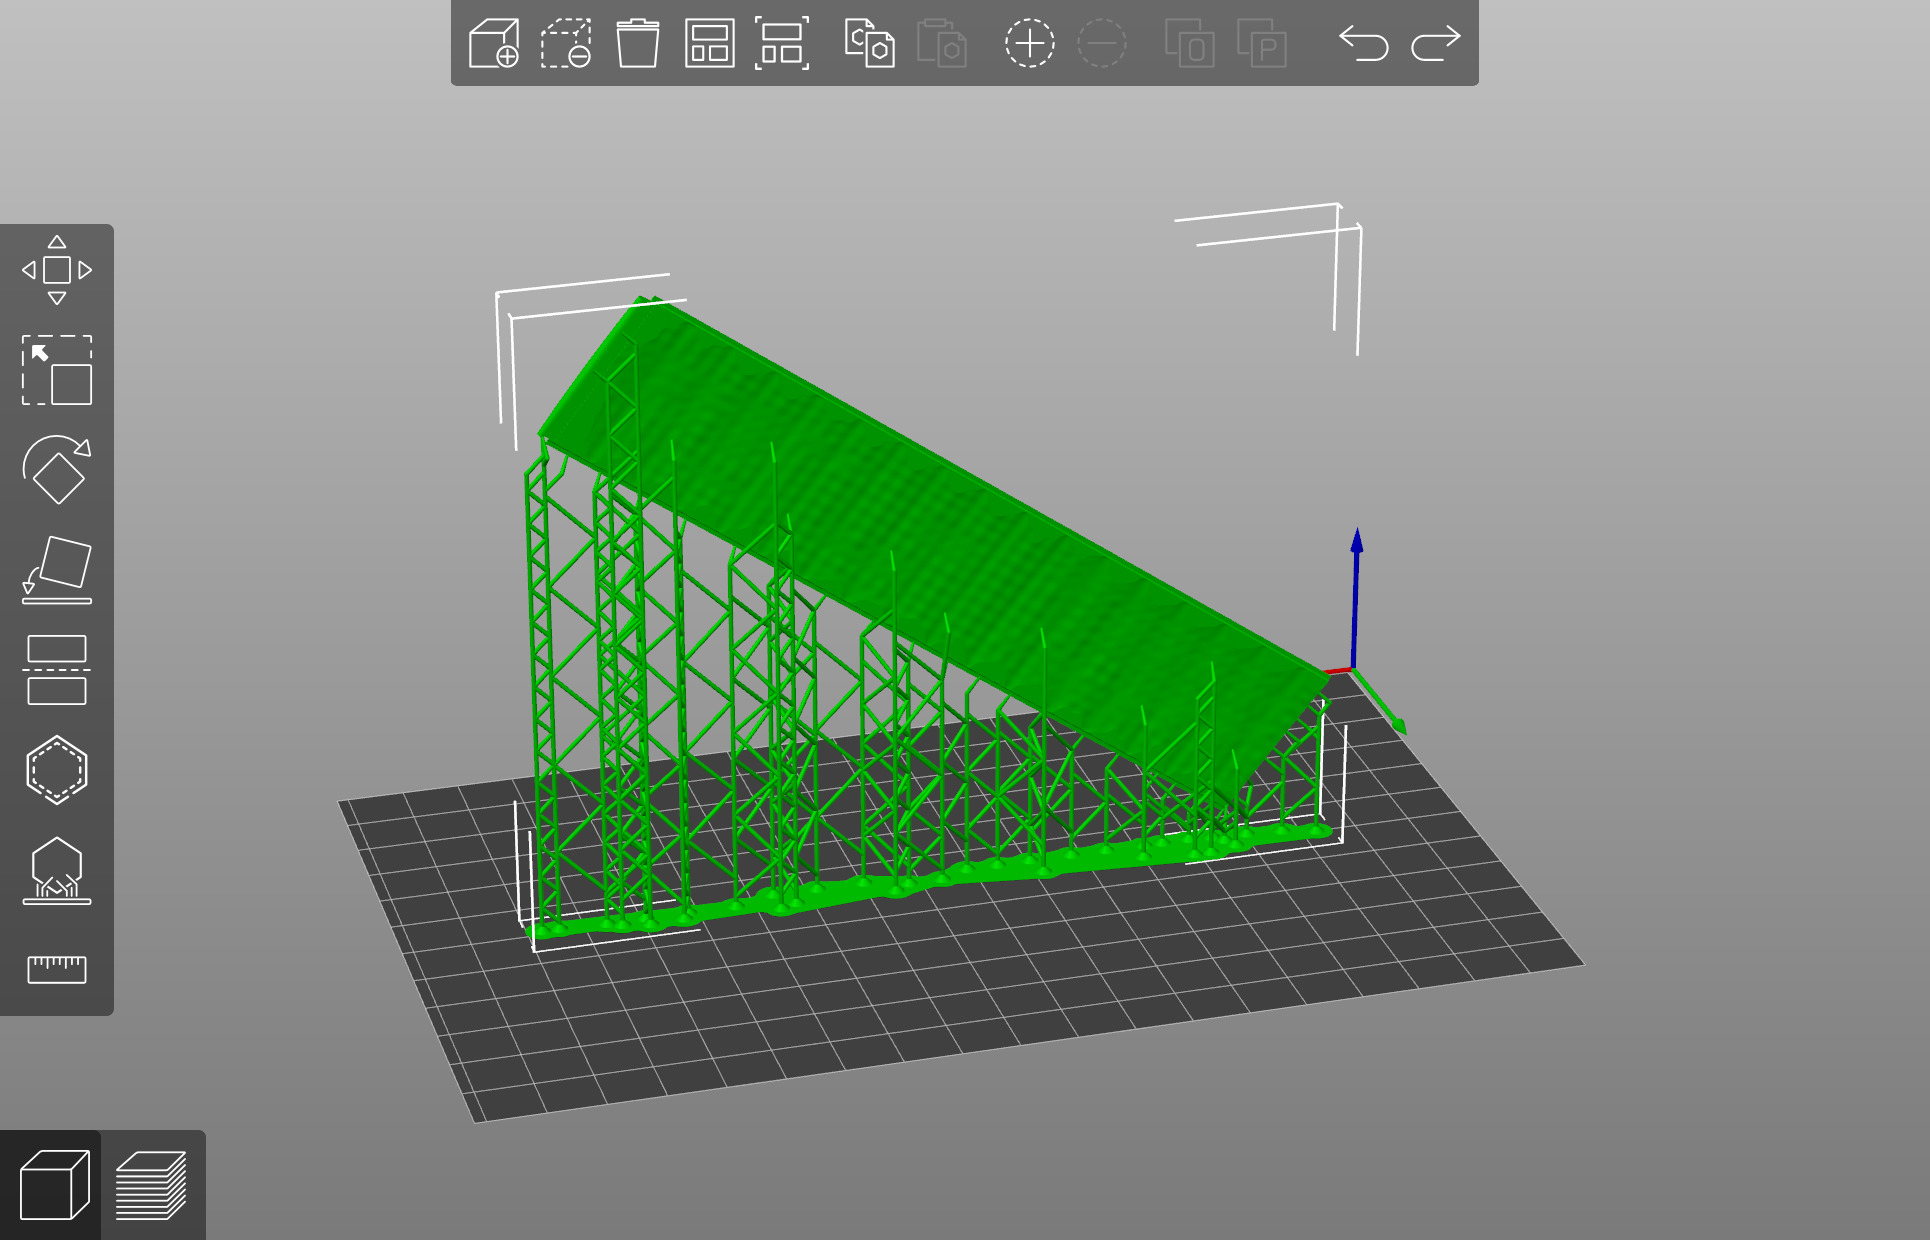The height and width of the screenshot is (1240, 1930).
Task: Click the Add instance plus circle
Action: tap(1029, 44)
